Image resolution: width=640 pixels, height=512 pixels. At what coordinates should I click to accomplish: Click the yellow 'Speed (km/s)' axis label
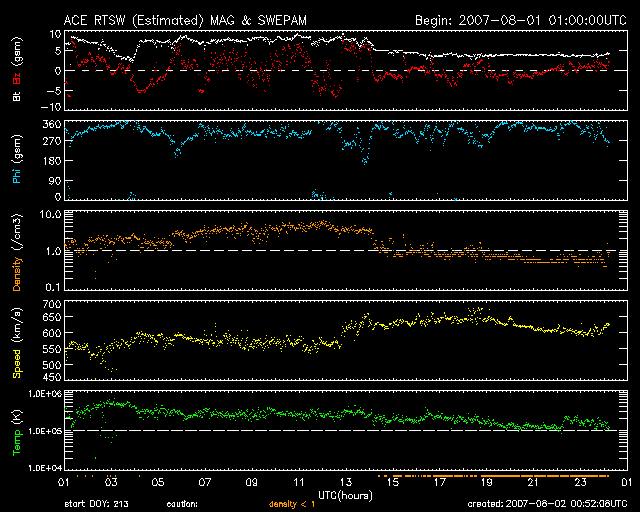click(17, 343)
